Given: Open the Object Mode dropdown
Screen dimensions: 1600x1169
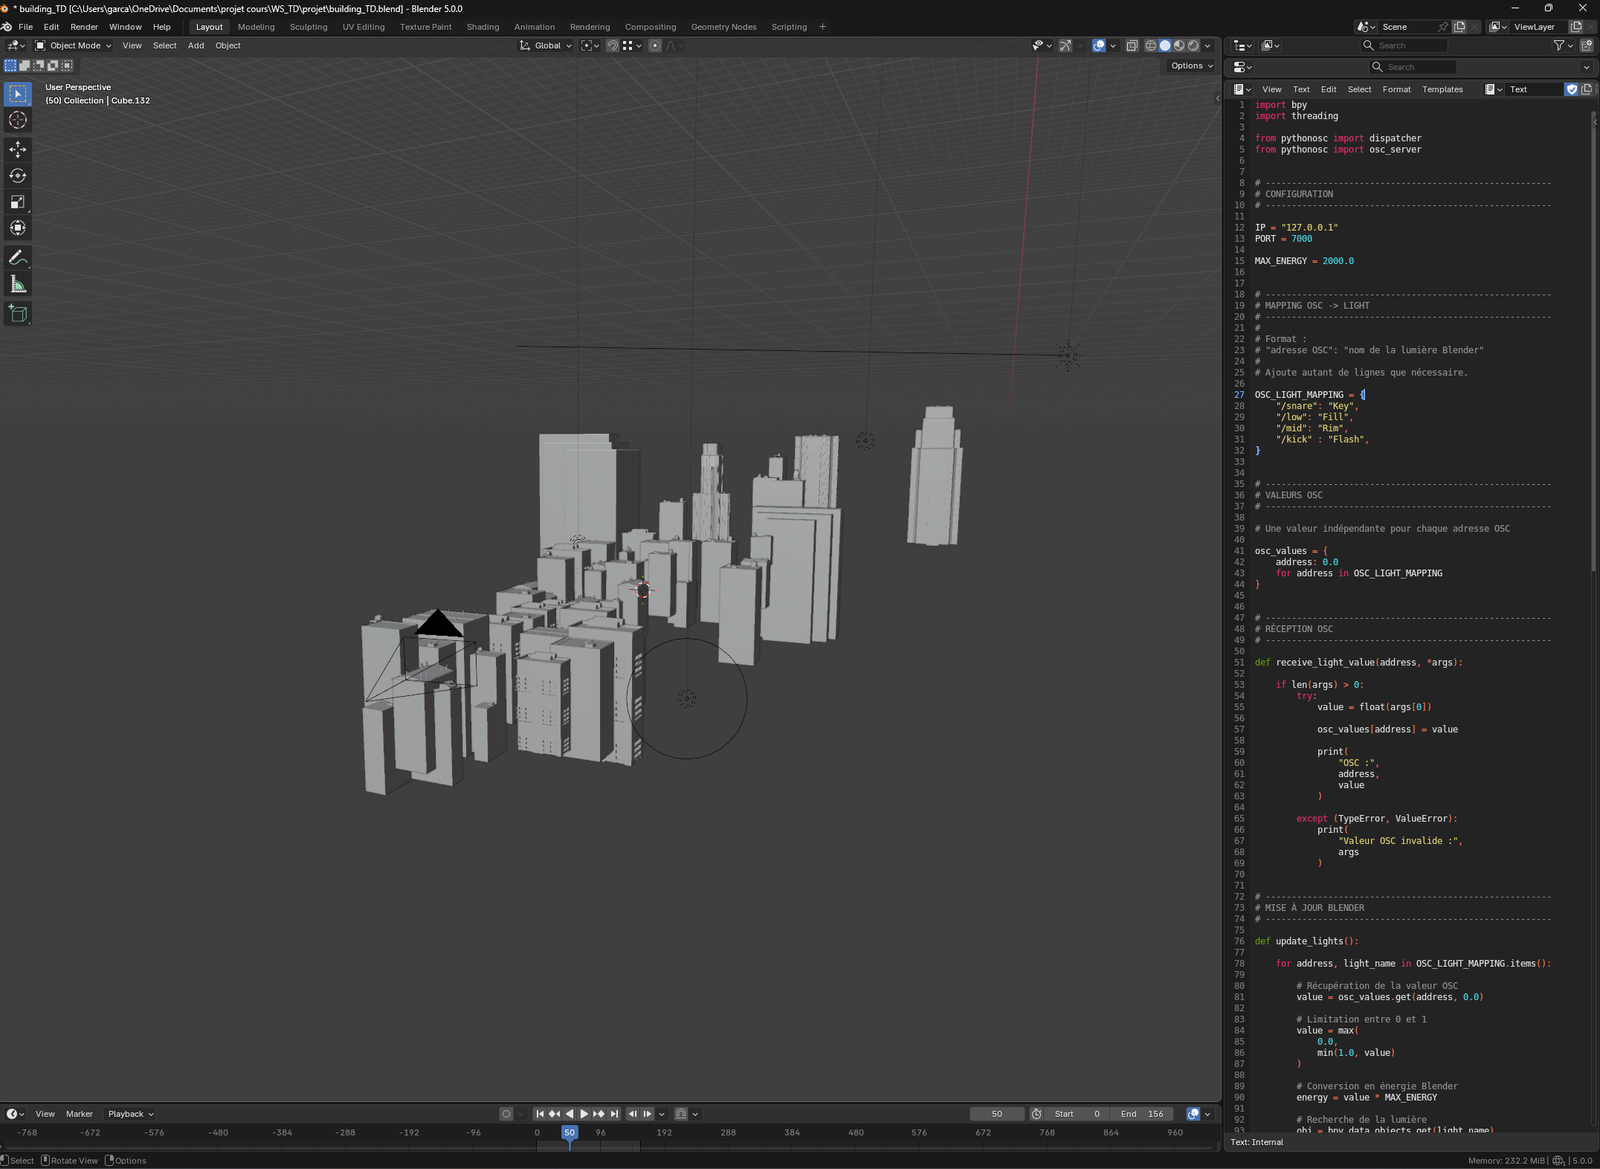Looking at the screenshot, I should click(x=74, y=45).
